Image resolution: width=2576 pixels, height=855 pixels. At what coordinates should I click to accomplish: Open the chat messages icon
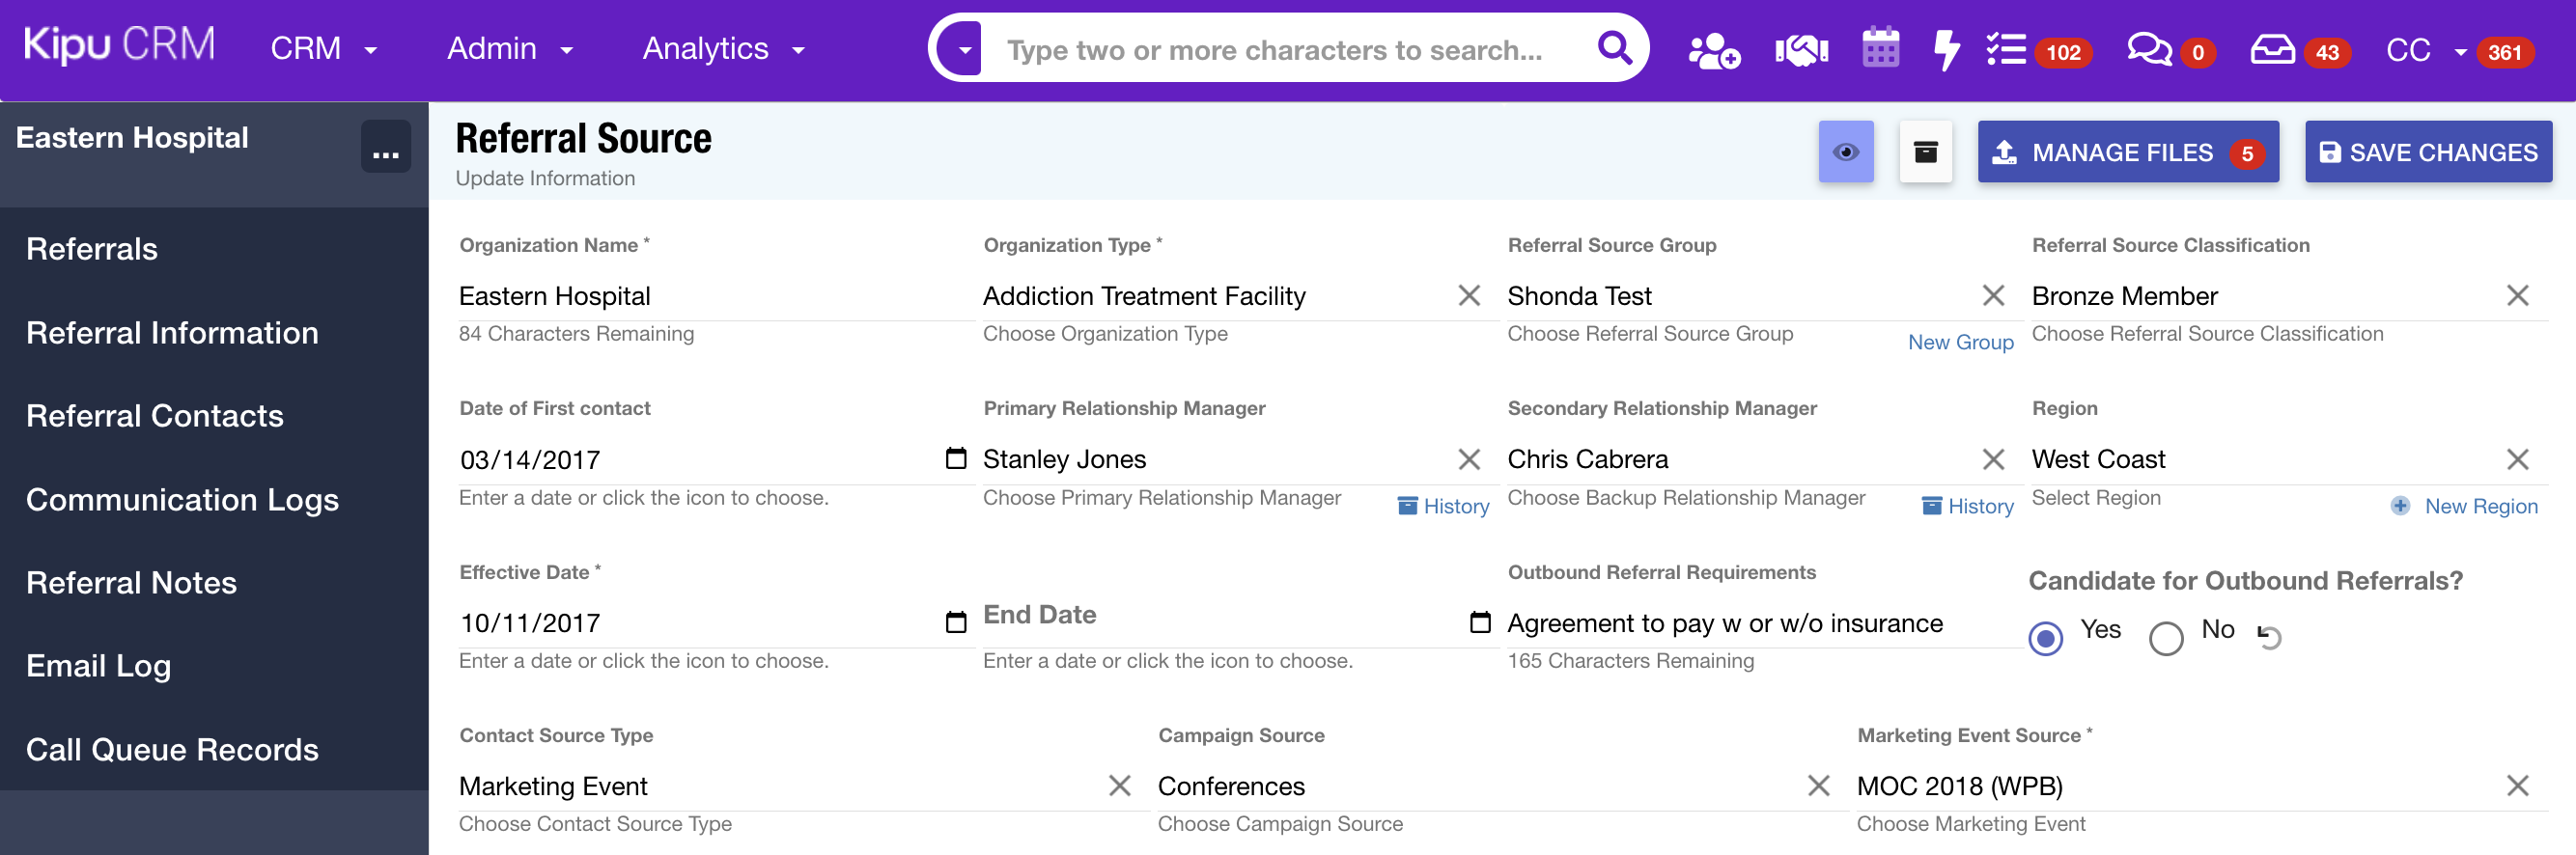(2148, 49)
